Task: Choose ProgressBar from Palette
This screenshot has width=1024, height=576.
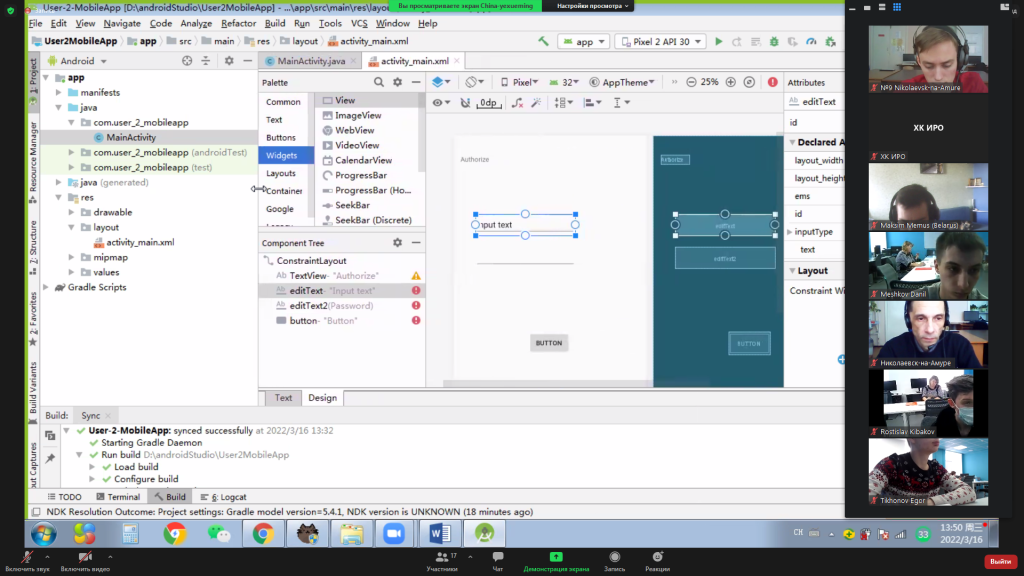Action: [360, 175]
